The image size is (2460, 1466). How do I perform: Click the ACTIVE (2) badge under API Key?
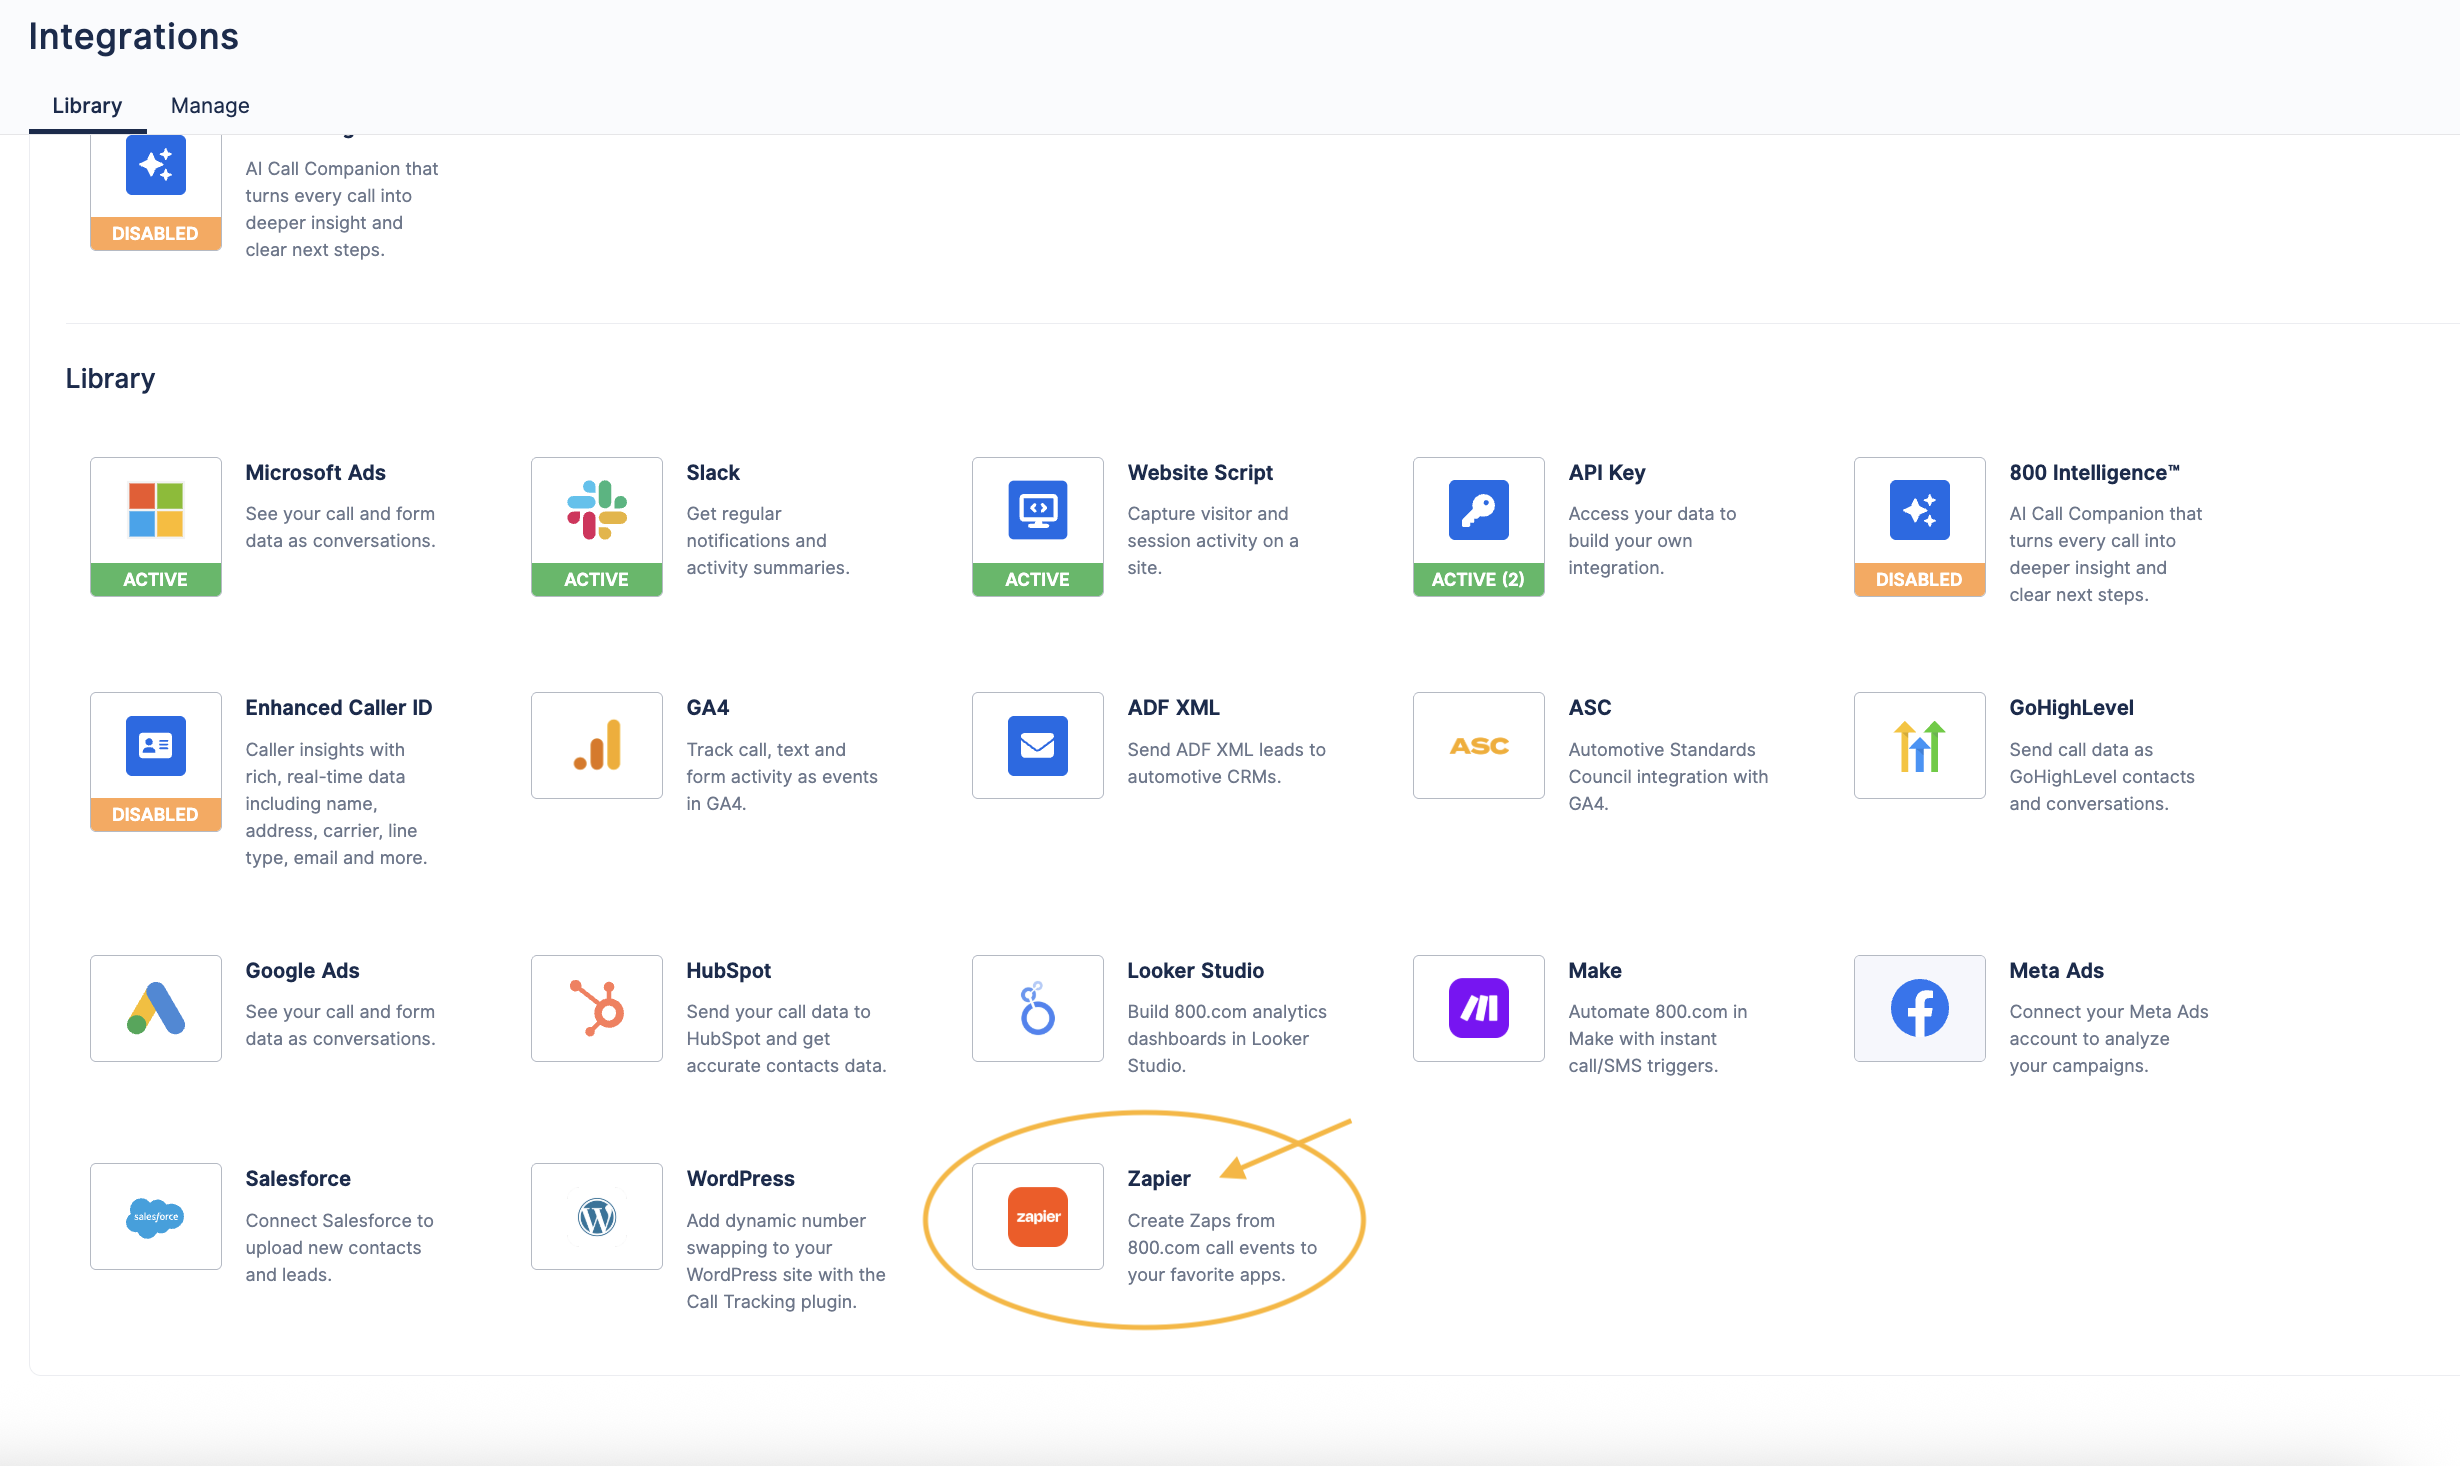[1479, 580]
